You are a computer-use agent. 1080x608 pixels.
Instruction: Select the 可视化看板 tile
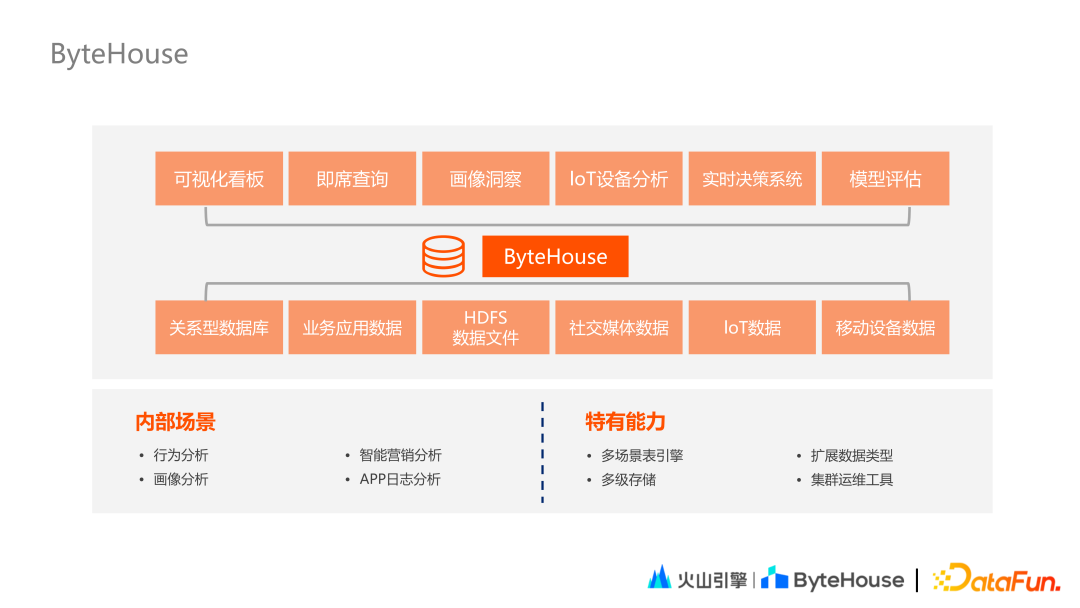pos(219,178)
